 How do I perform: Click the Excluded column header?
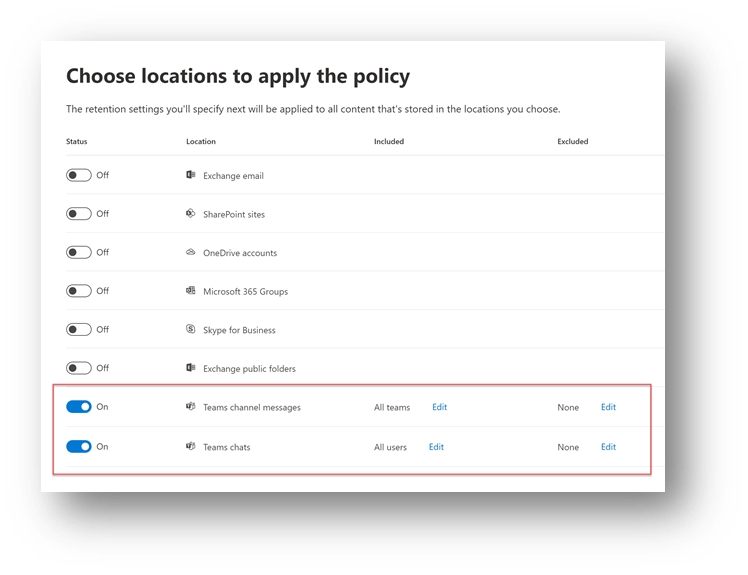coord(572,141)
